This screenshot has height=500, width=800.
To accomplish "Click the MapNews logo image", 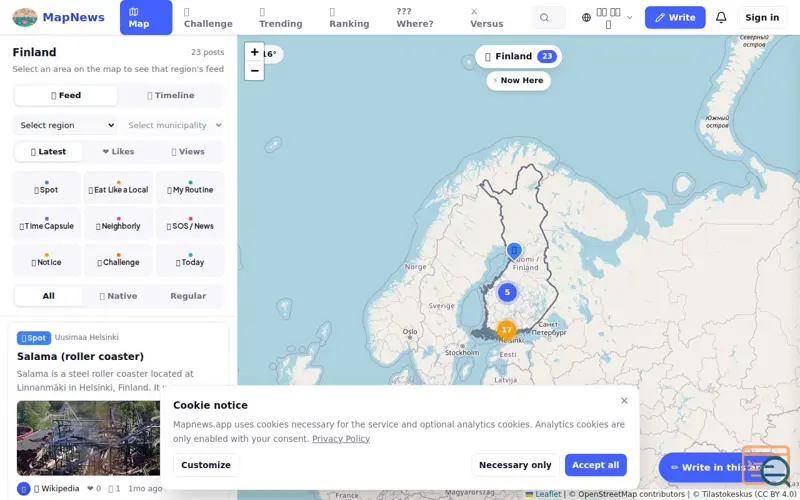I will (x=24, y=17).
